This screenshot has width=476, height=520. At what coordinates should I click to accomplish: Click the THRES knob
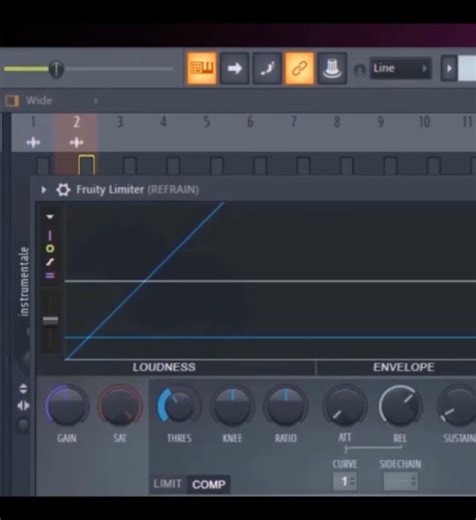(179, 405)
